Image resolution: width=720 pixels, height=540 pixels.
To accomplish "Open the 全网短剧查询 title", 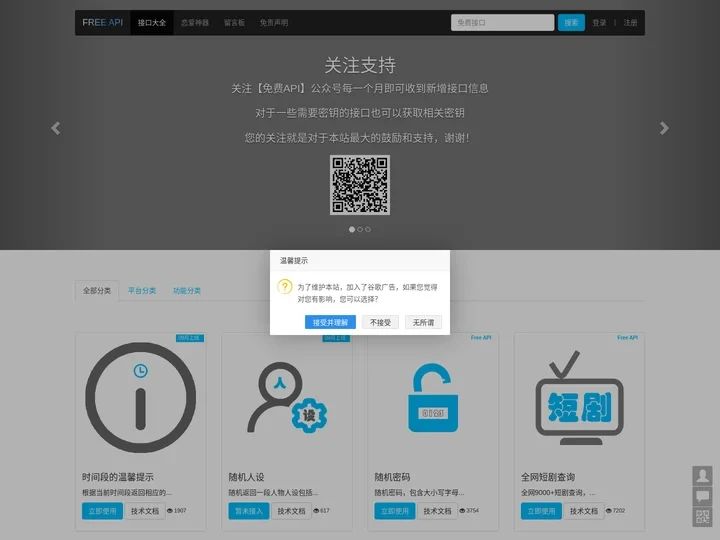I will click(548, 477).
